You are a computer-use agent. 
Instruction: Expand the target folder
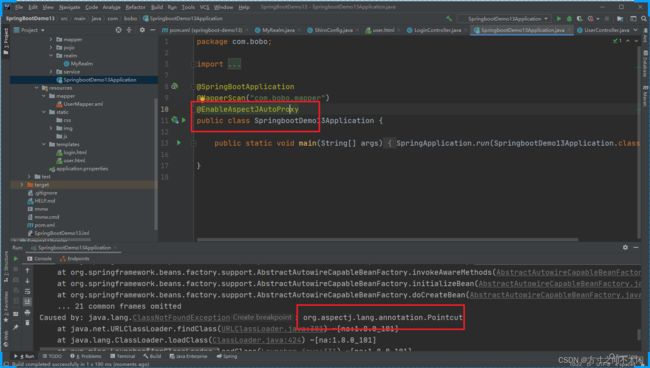pyautogui.click(x=22, y=185)
